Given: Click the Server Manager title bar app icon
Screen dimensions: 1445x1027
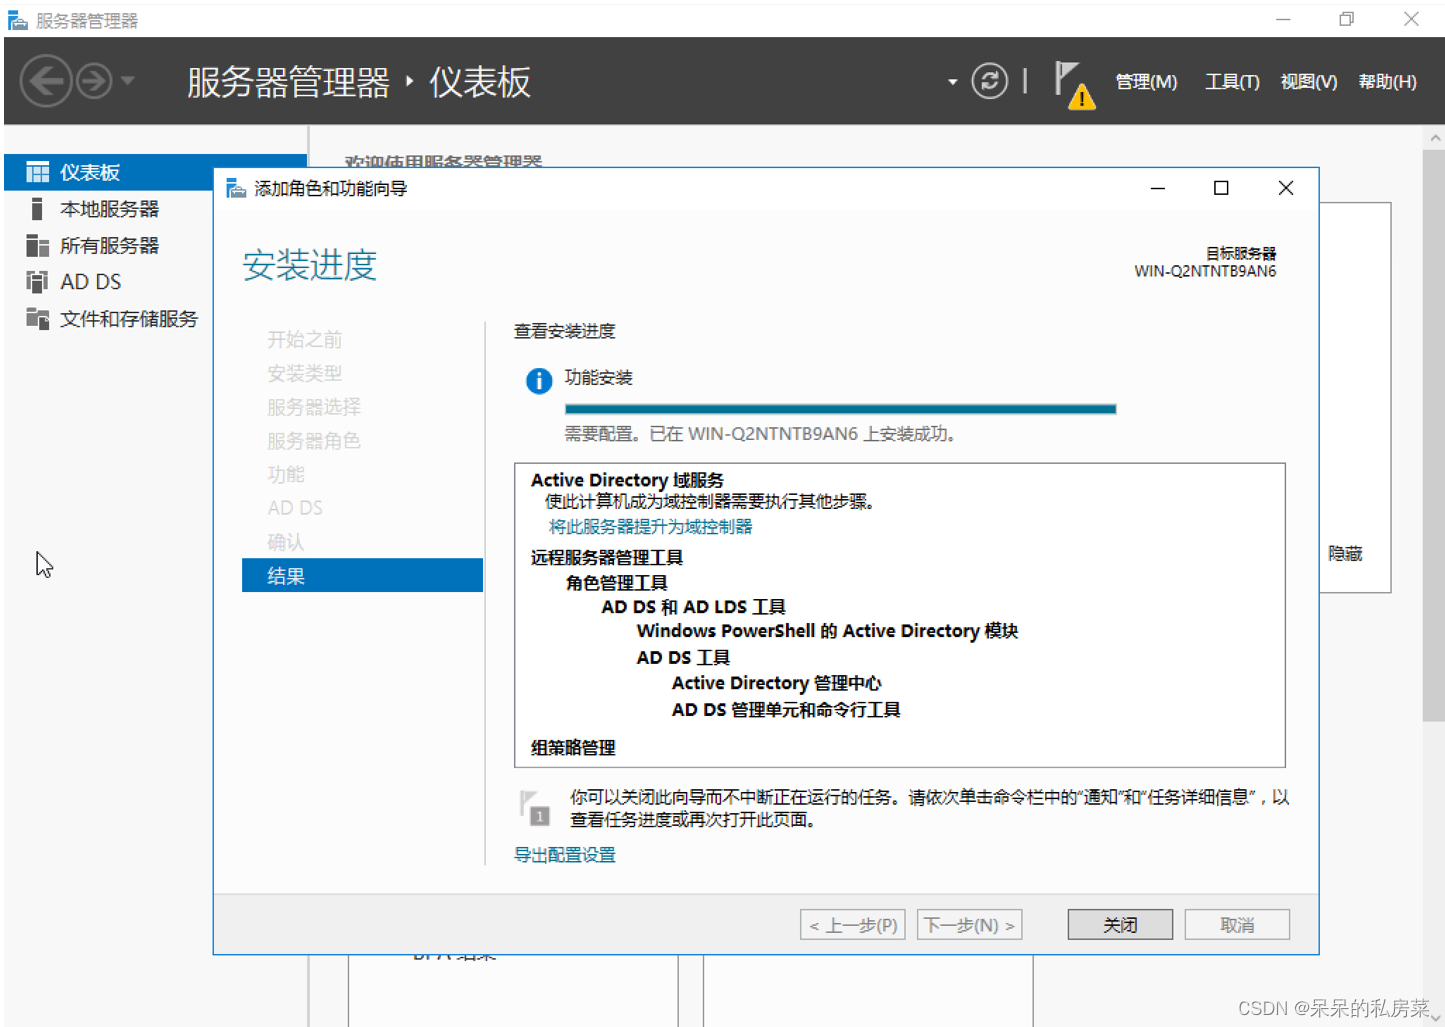Looking at the screenshot, I should tap(18, 20).
